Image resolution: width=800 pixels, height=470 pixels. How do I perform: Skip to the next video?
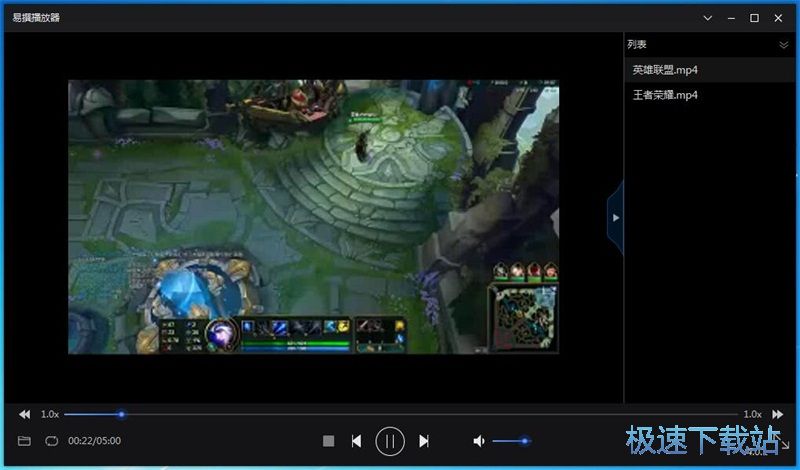click(423, 441)
